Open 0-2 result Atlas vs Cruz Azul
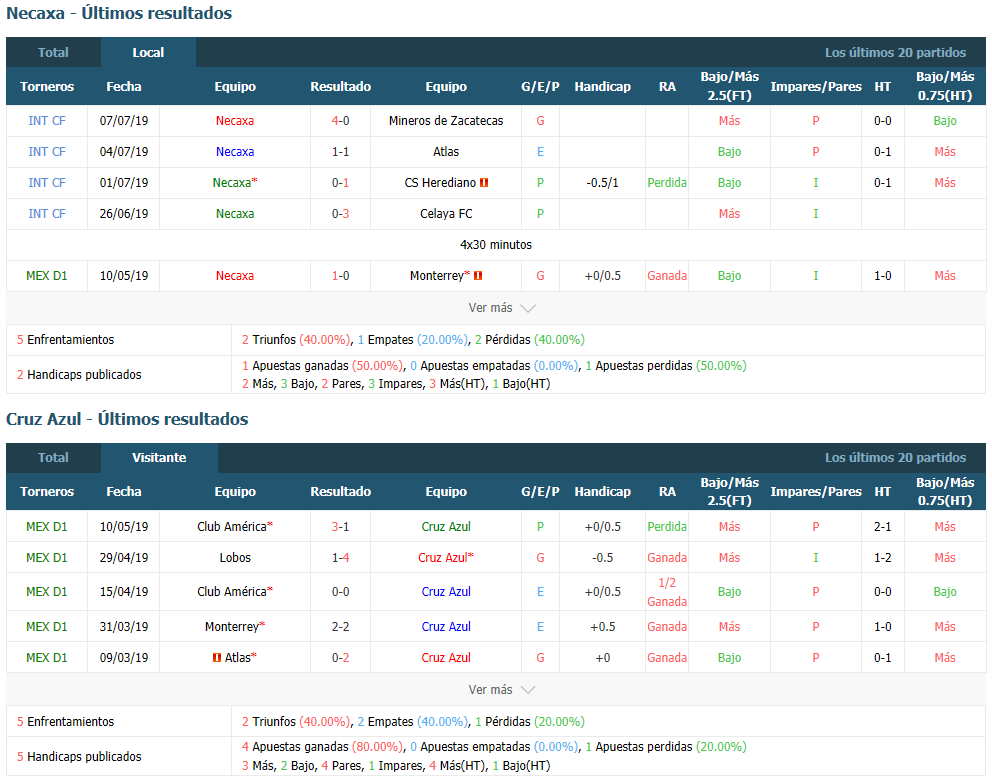This screenshot has width=992, height=780. click(x=340, y=657)
